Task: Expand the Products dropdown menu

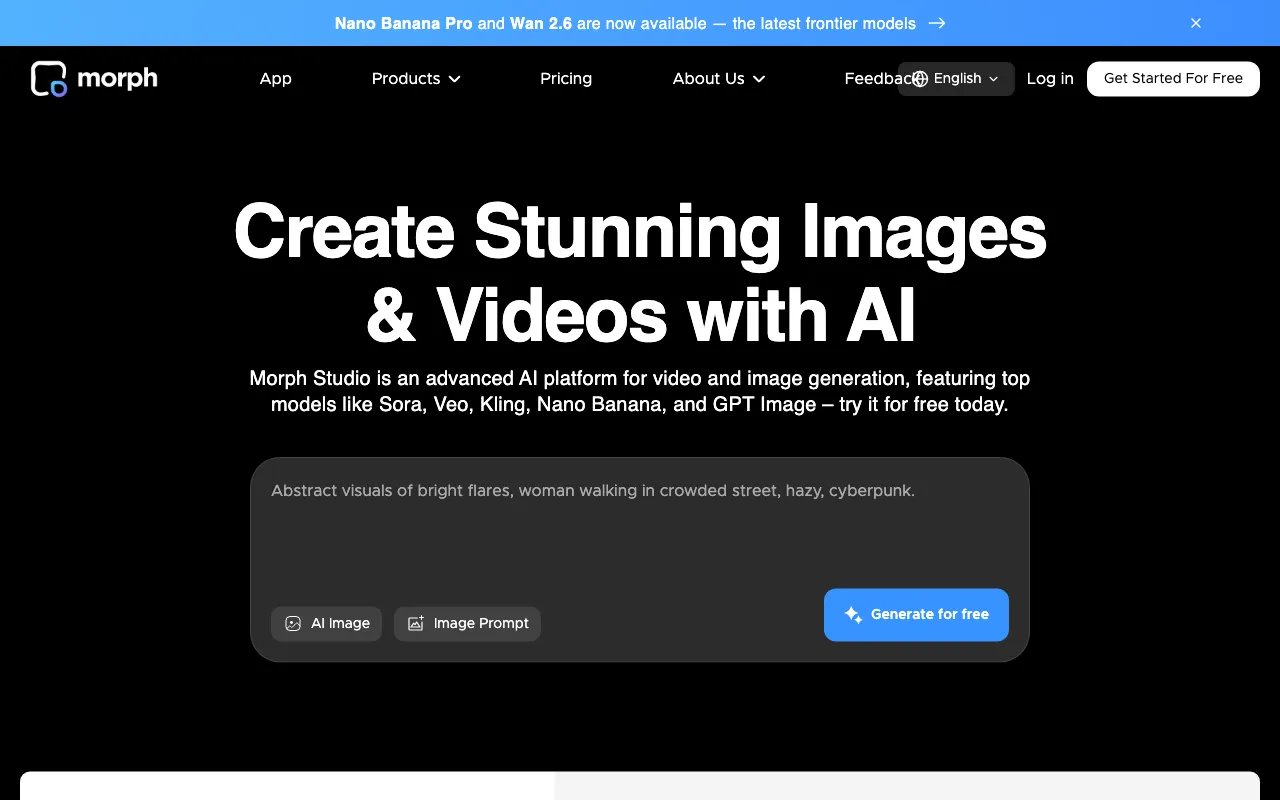Action: coord(416,79)
